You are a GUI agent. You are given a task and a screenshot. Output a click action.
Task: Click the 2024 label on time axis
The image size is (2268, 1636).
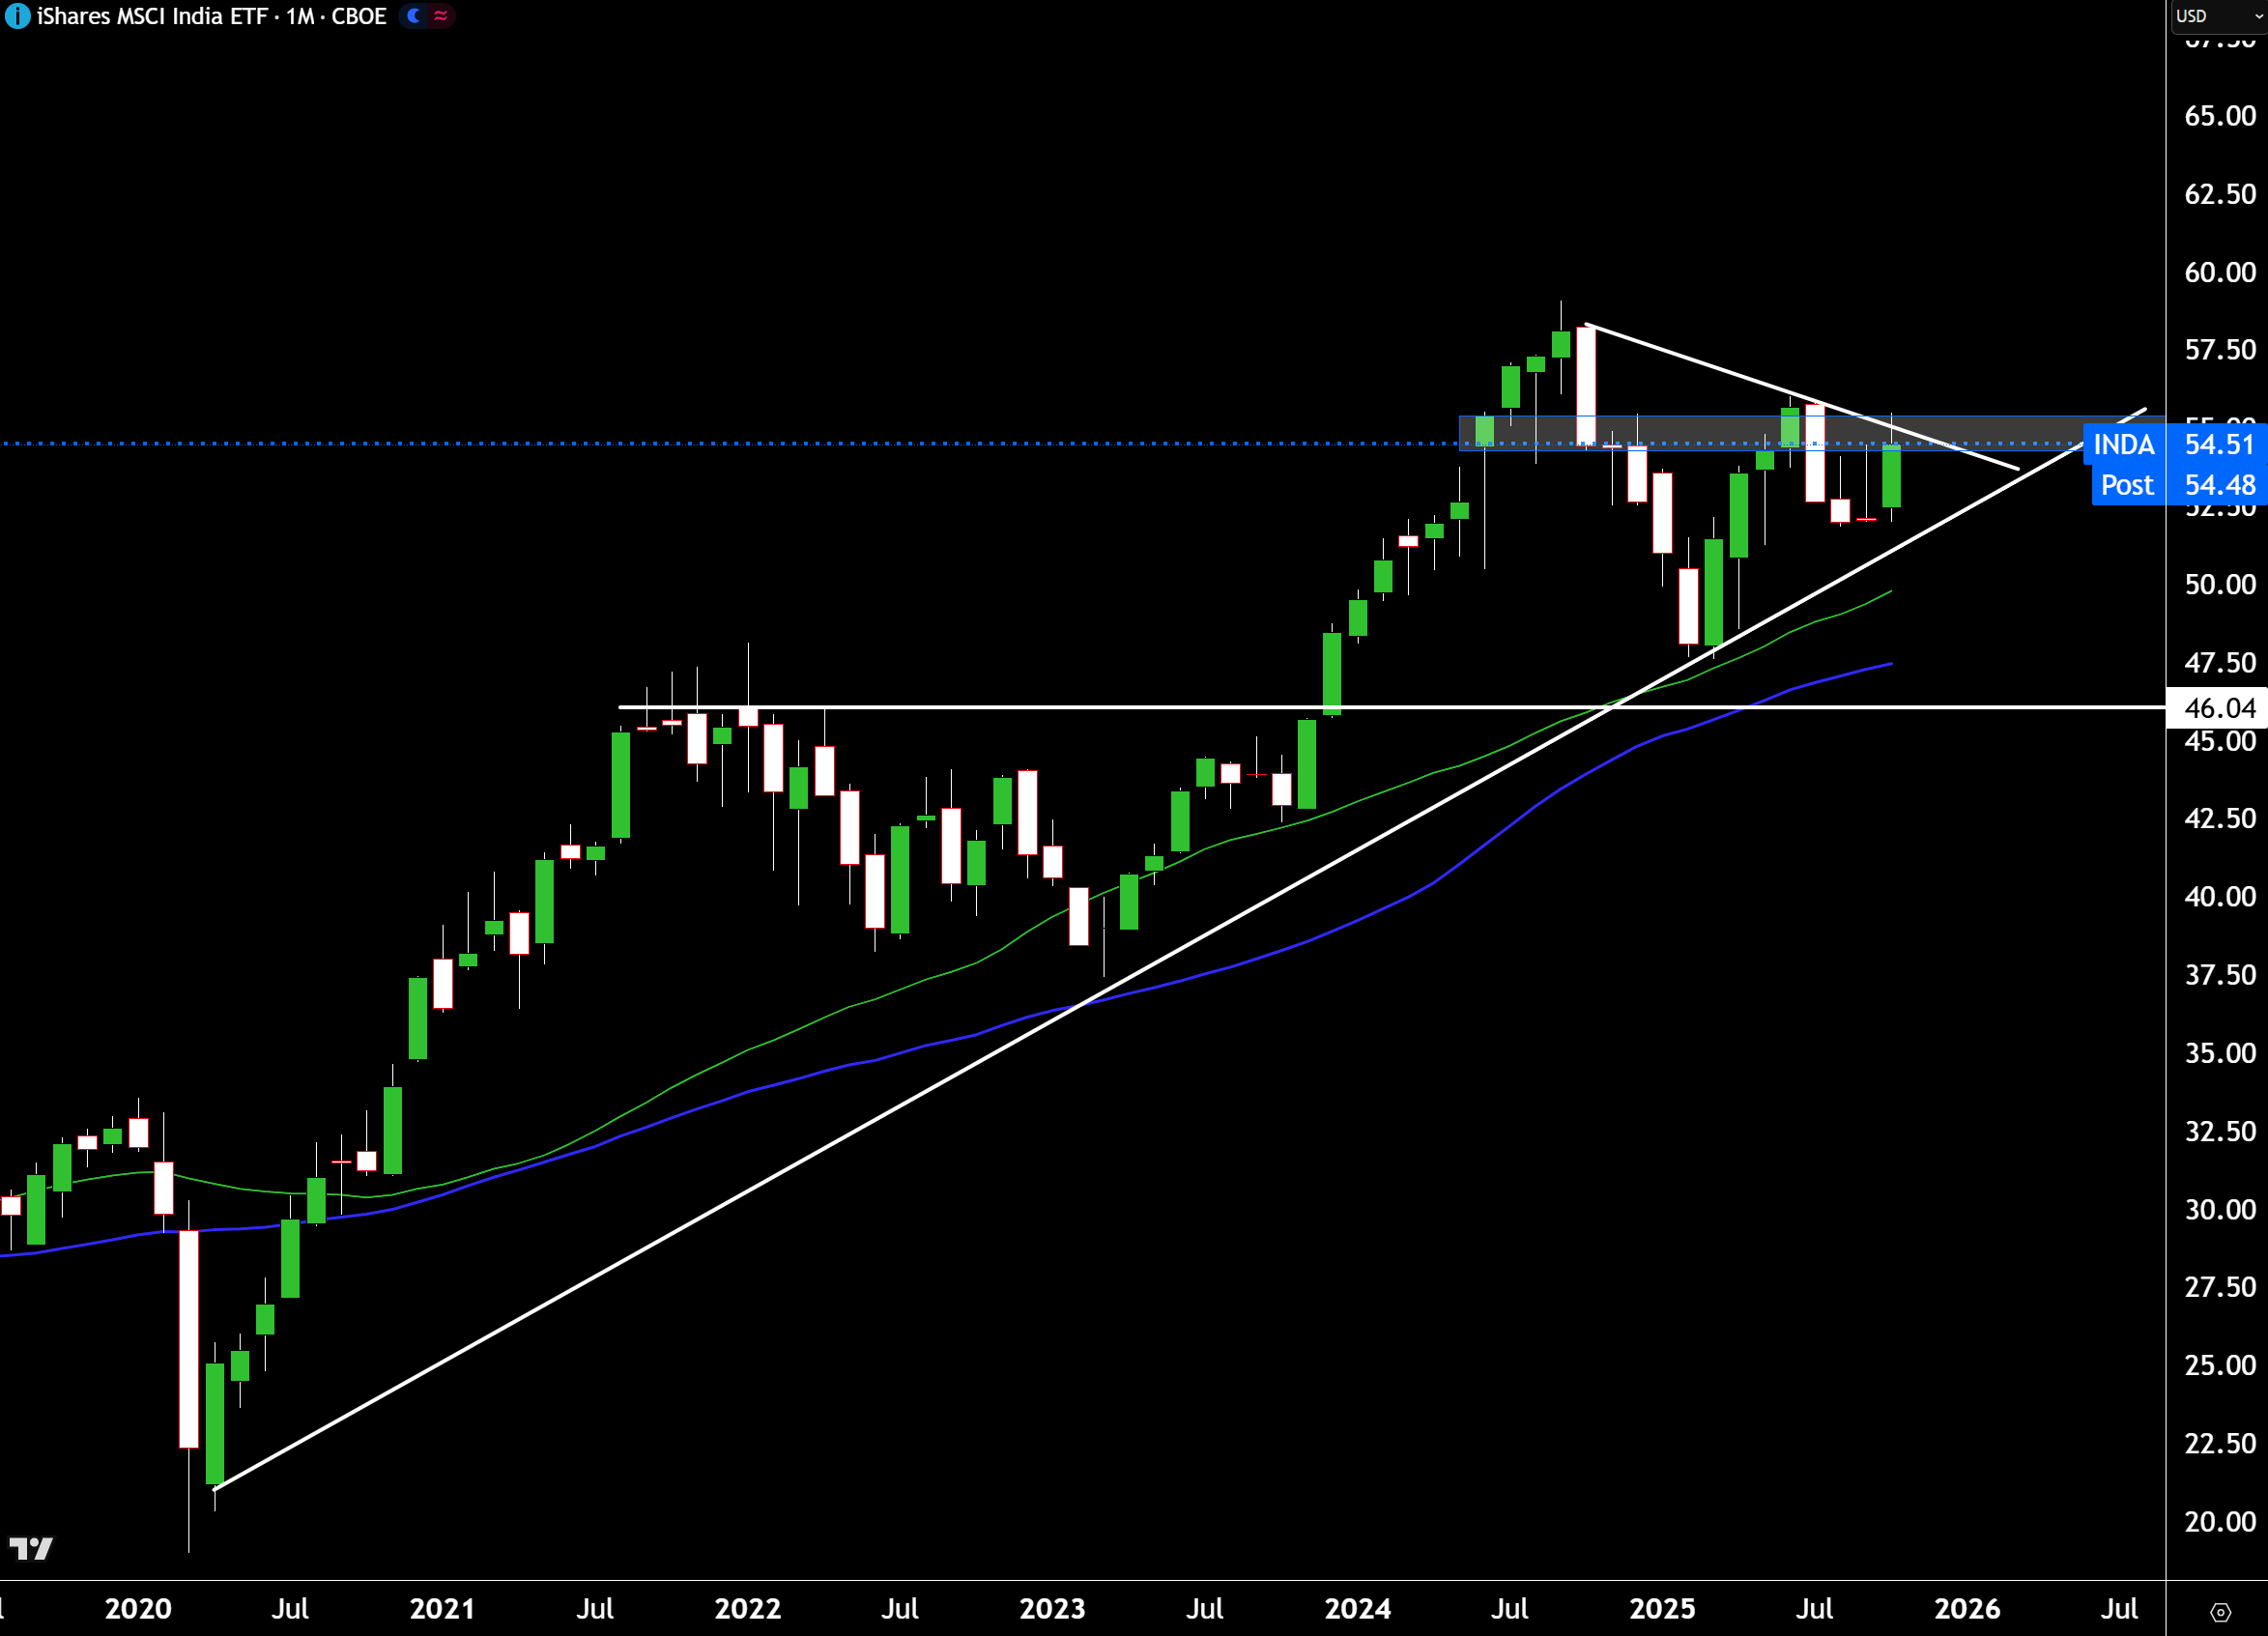point(1357,1609)
